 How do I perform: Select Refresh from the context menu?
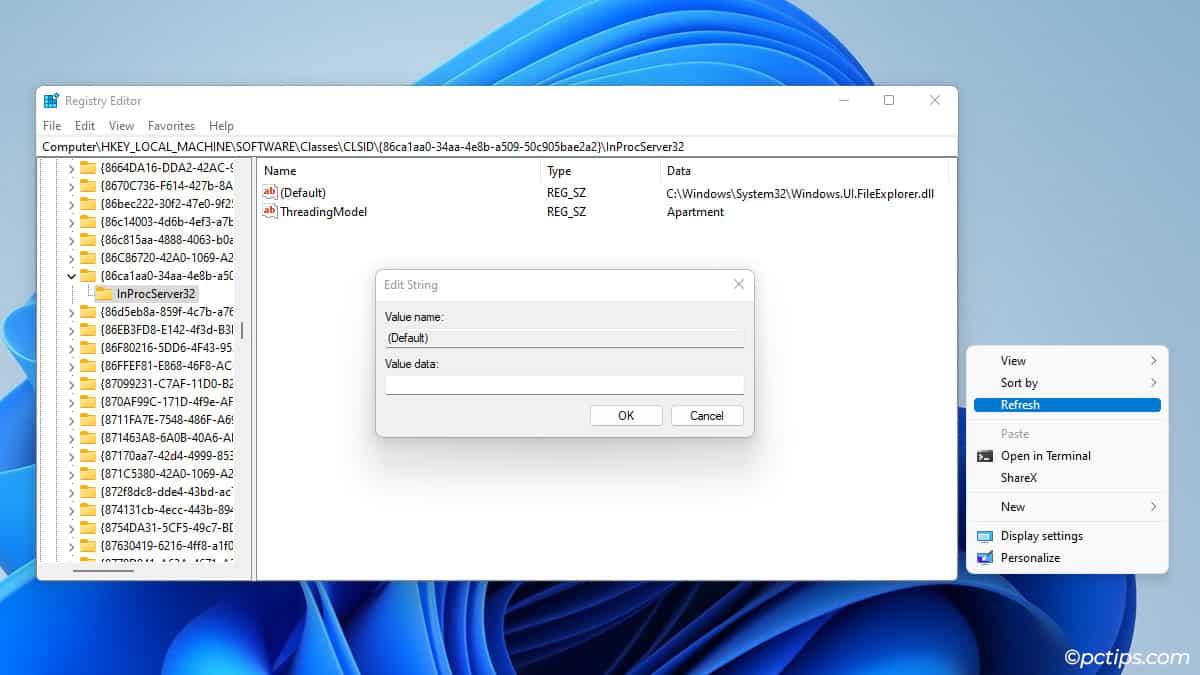click(x=1020, y=404)
